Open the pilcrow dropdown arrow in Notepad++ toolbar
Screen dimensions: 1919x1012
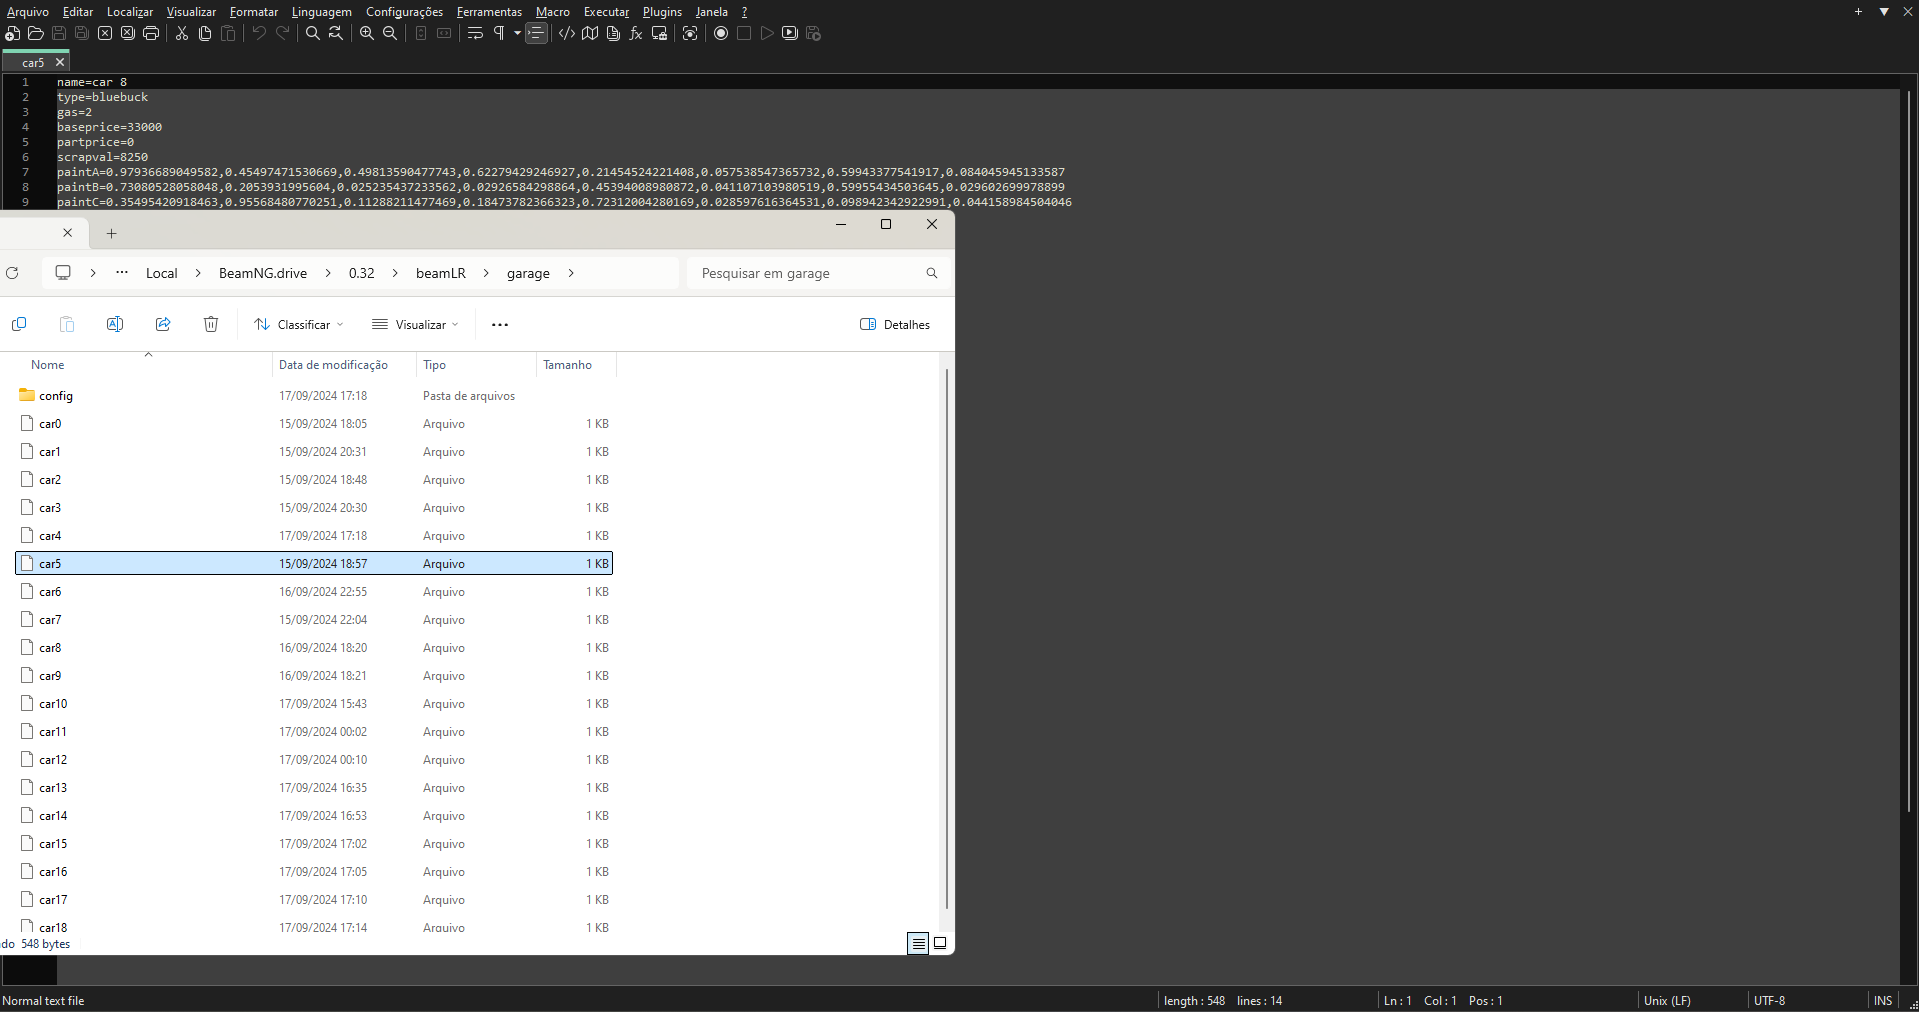(517, 33)
